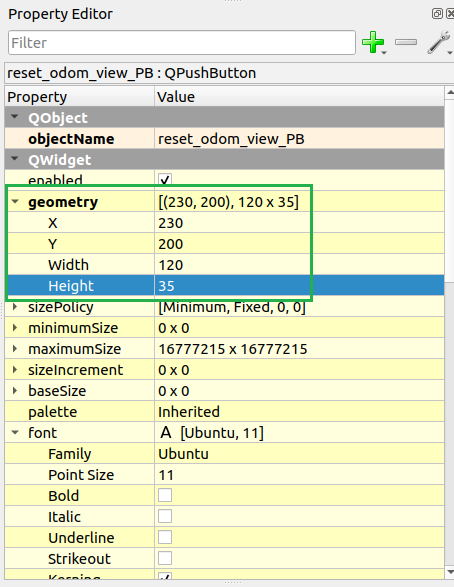The height and width of the screenshot is (587, 454).
Task: Open the wrench configure property editor icon
Action: pos(439,42)
